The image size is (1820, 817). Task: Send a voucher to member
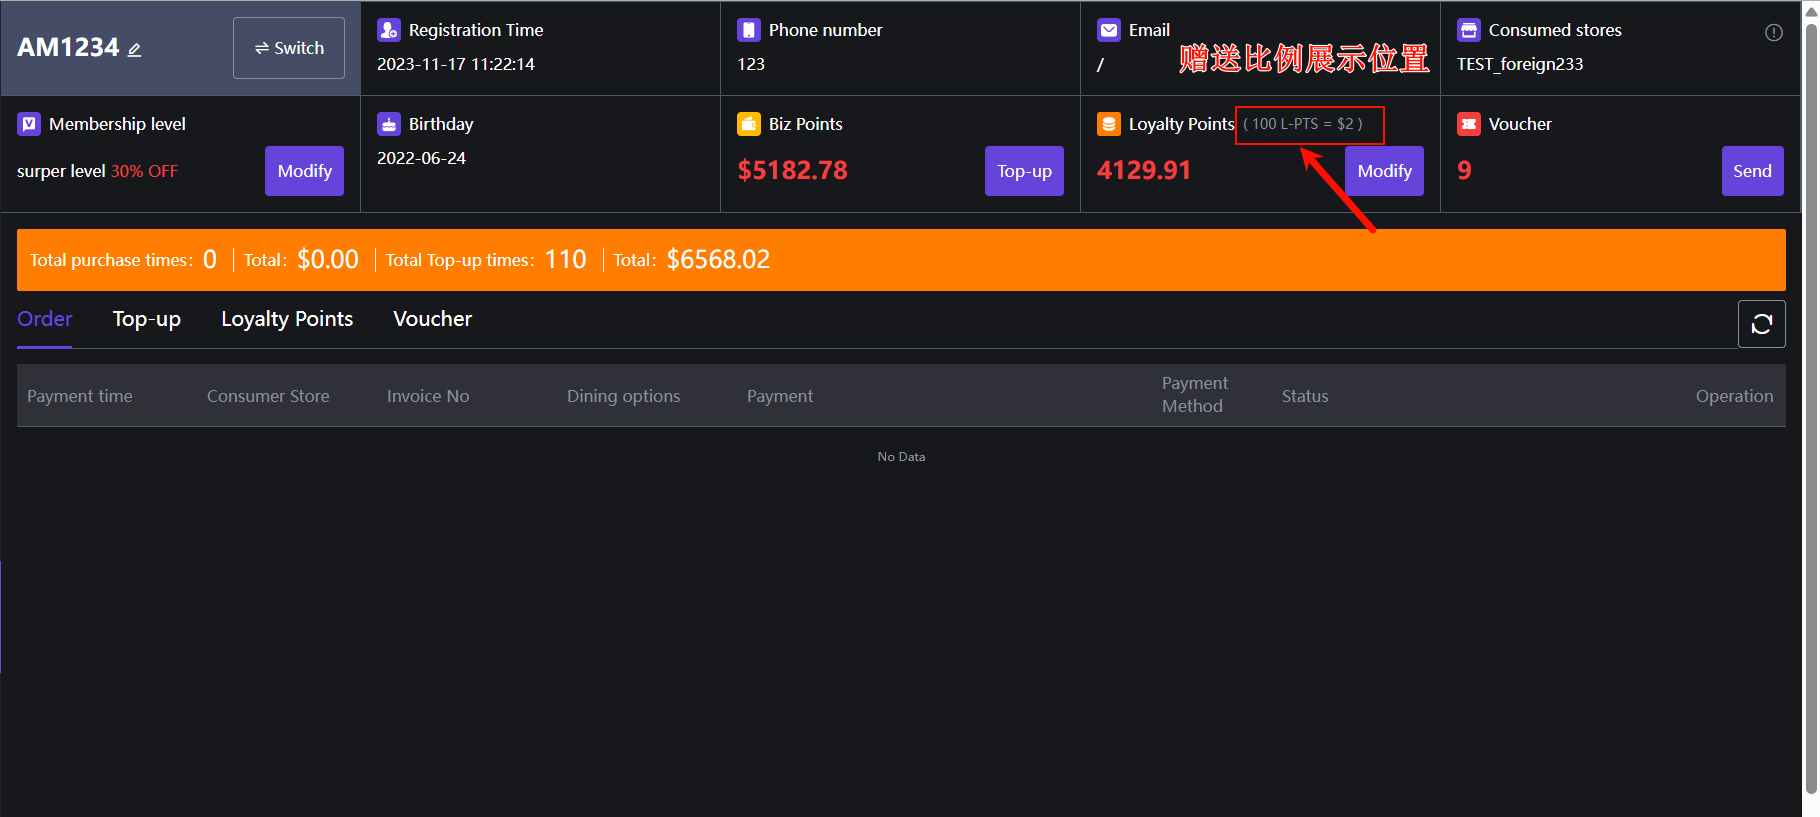click(x=1752, y=171)
